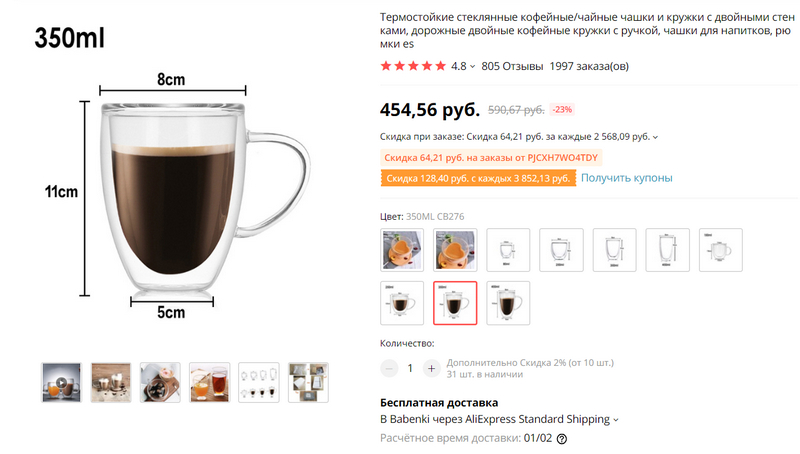View the latte glasses thumbnail image

(111, 383)
